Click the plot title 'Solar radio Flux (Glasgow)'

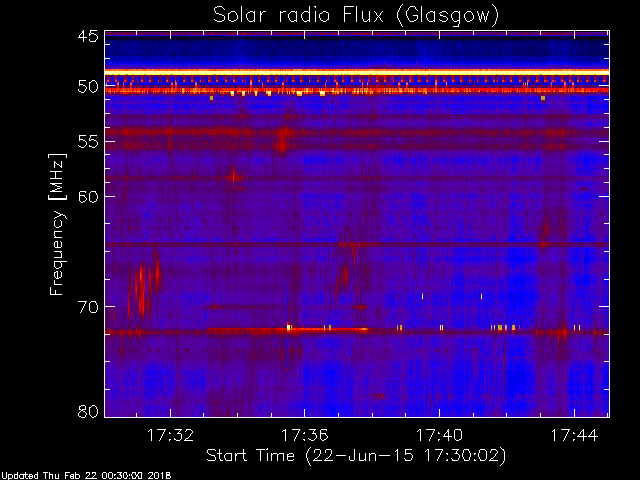[356, 16]
